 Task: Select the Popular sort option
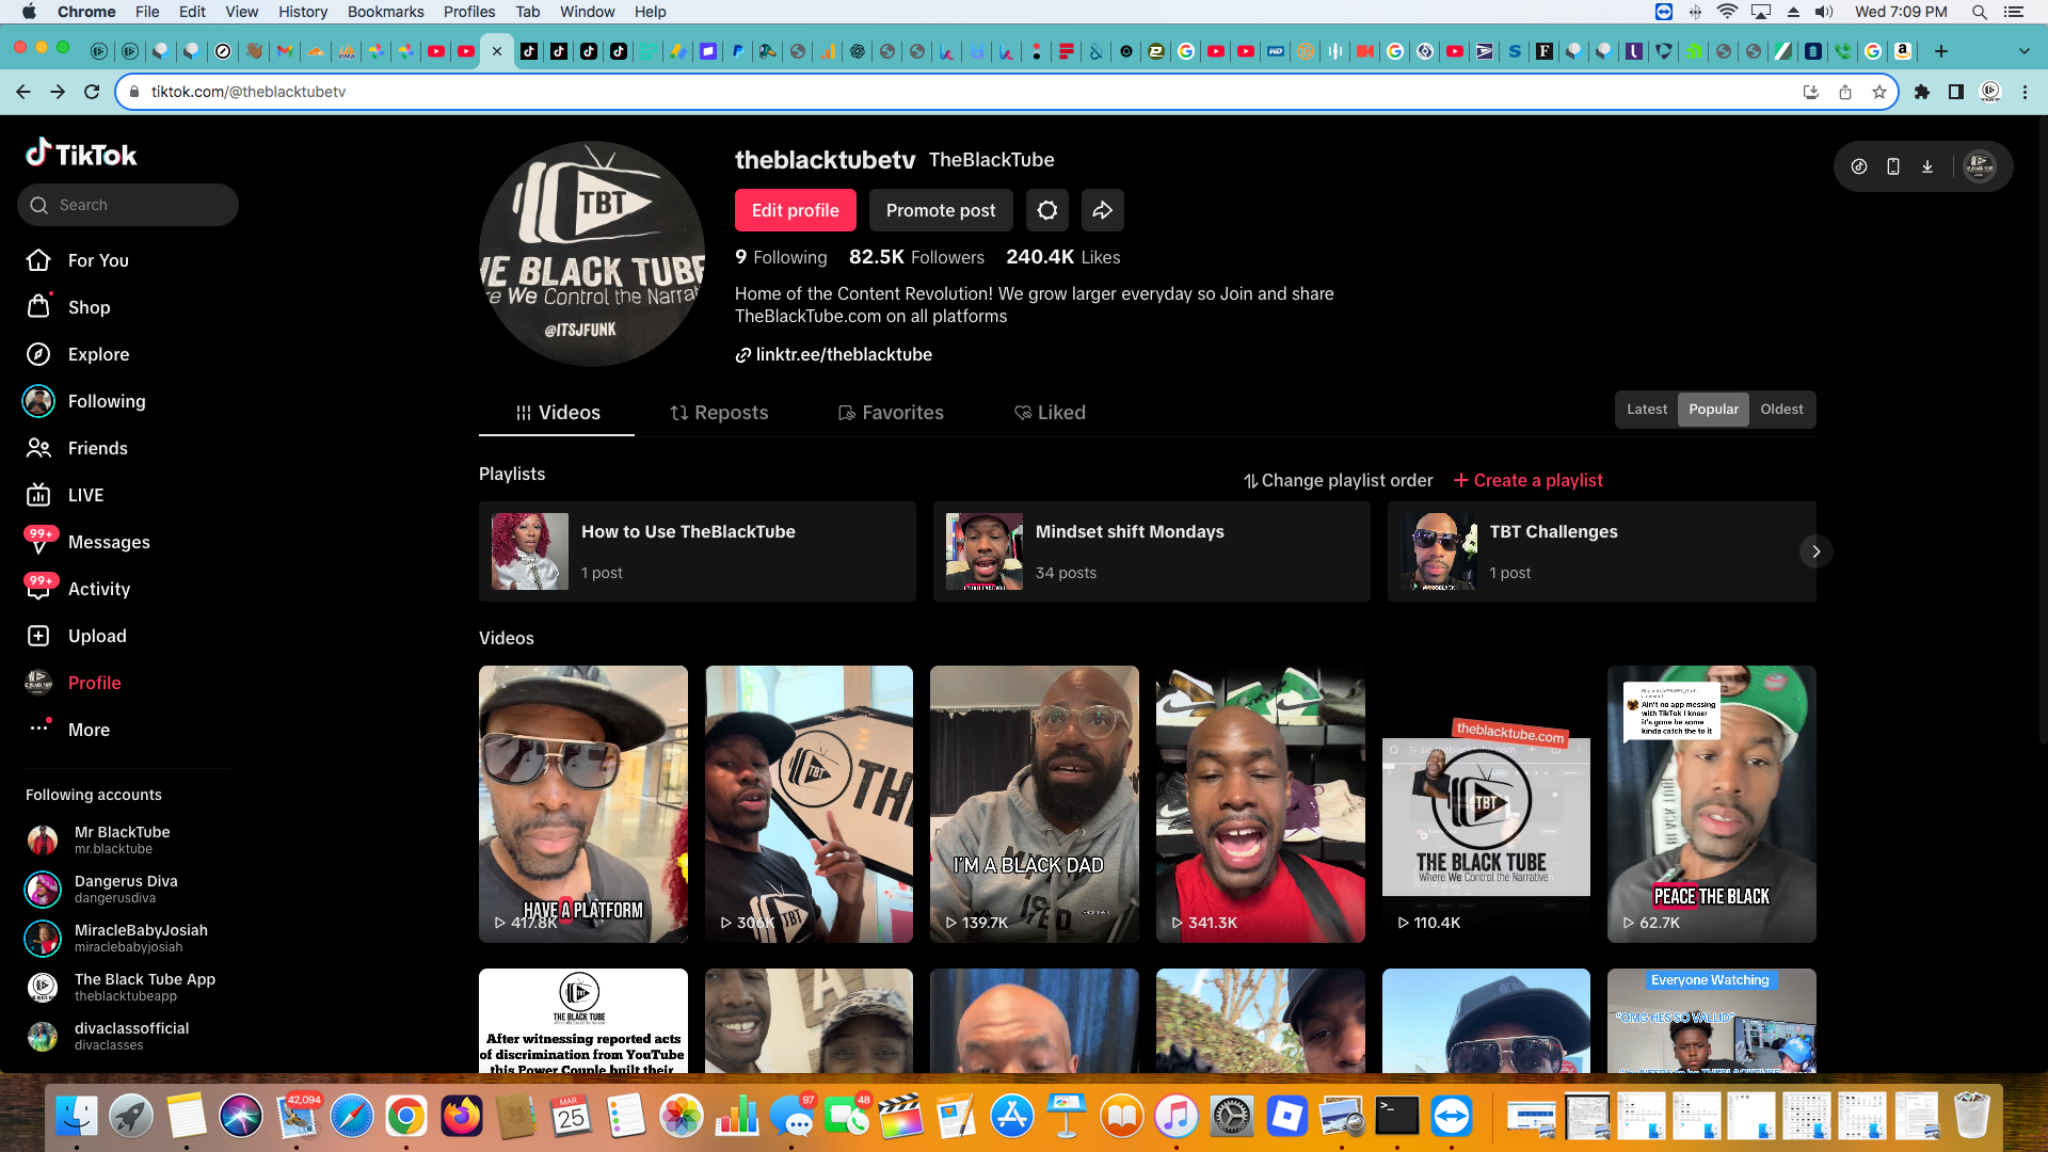[x=1713, y=409]
